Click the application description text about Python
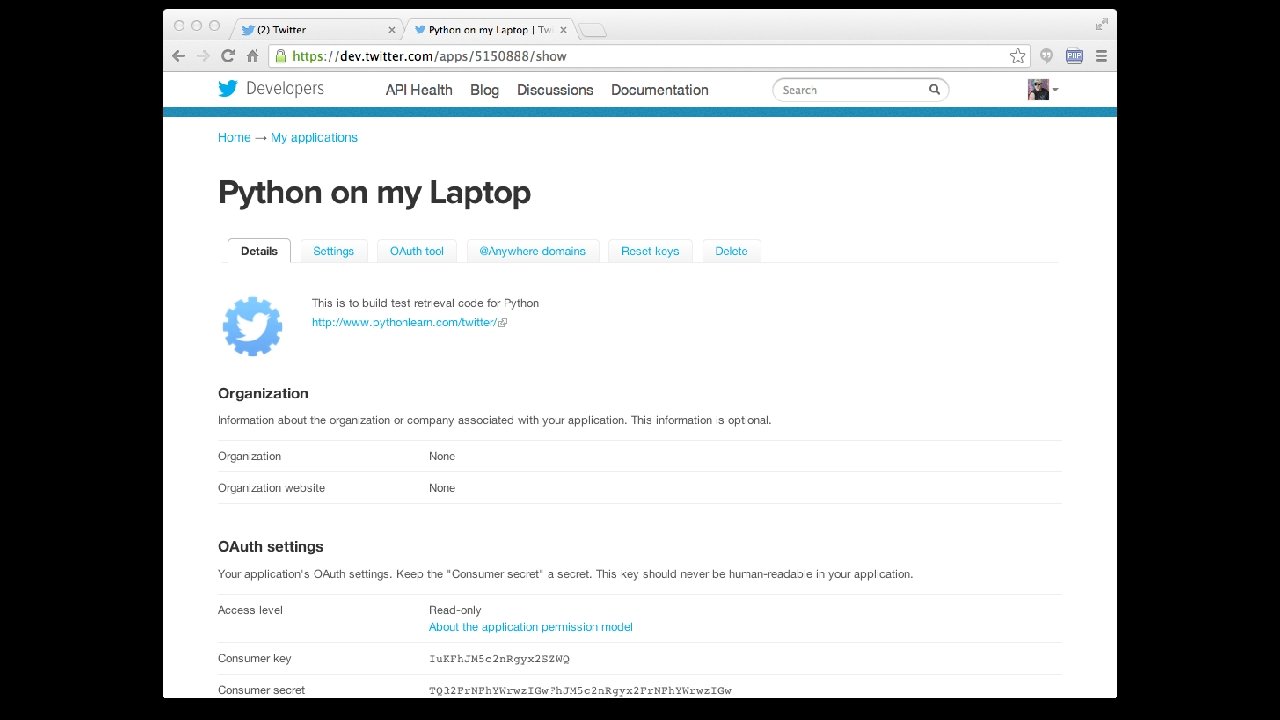The width and height of the screenshot is (1280, 720). (425, 303)
